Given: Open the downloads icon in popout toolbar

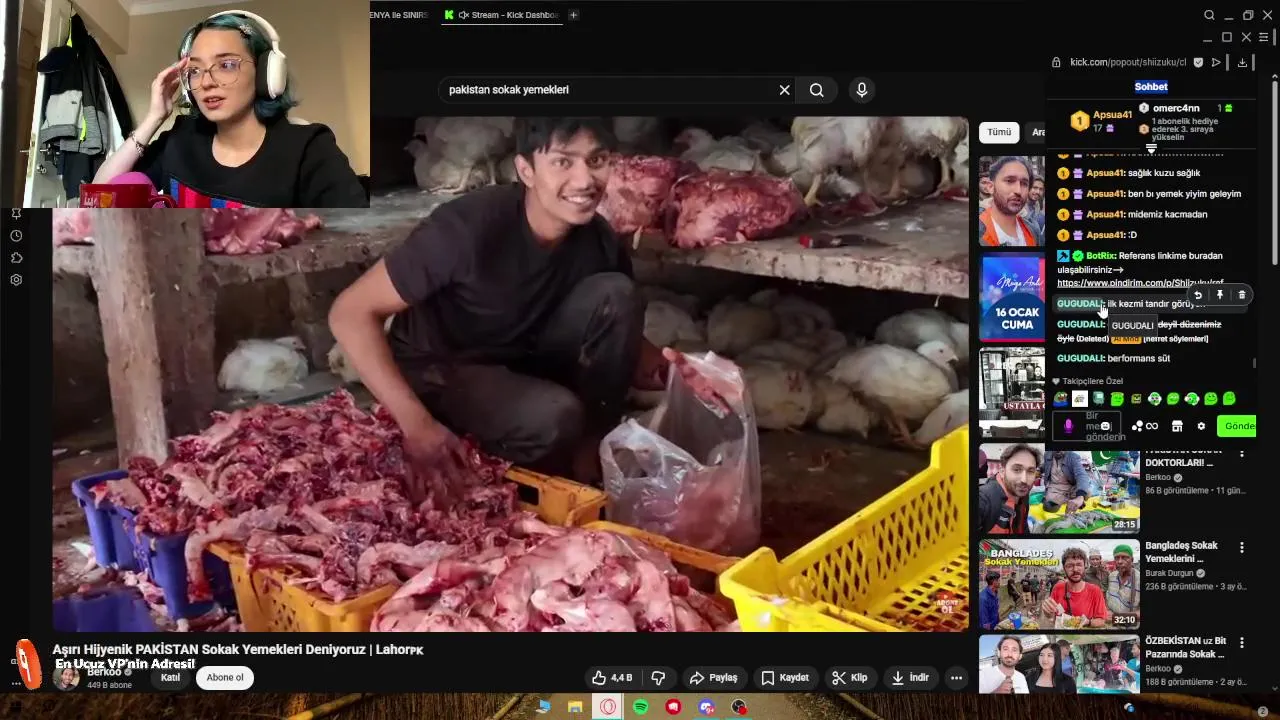Looking at the screenshot, I should pyautogui.click(x=1242, y=62).
